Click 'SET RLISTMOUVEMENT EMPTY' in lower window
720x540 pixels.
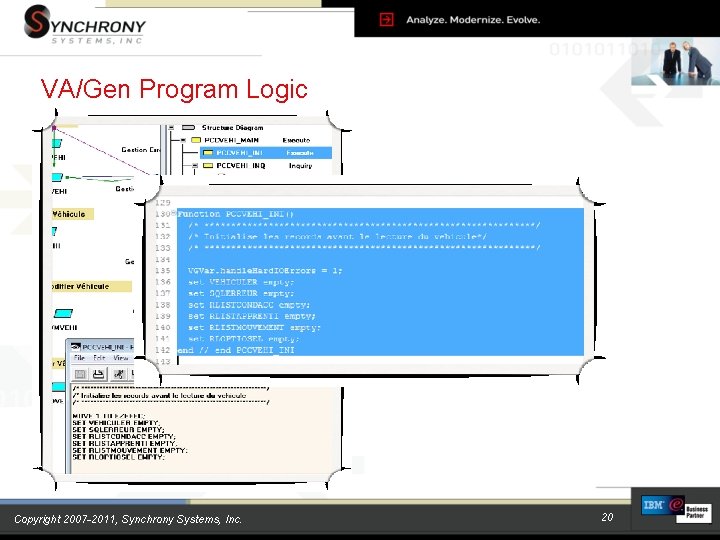130,450
